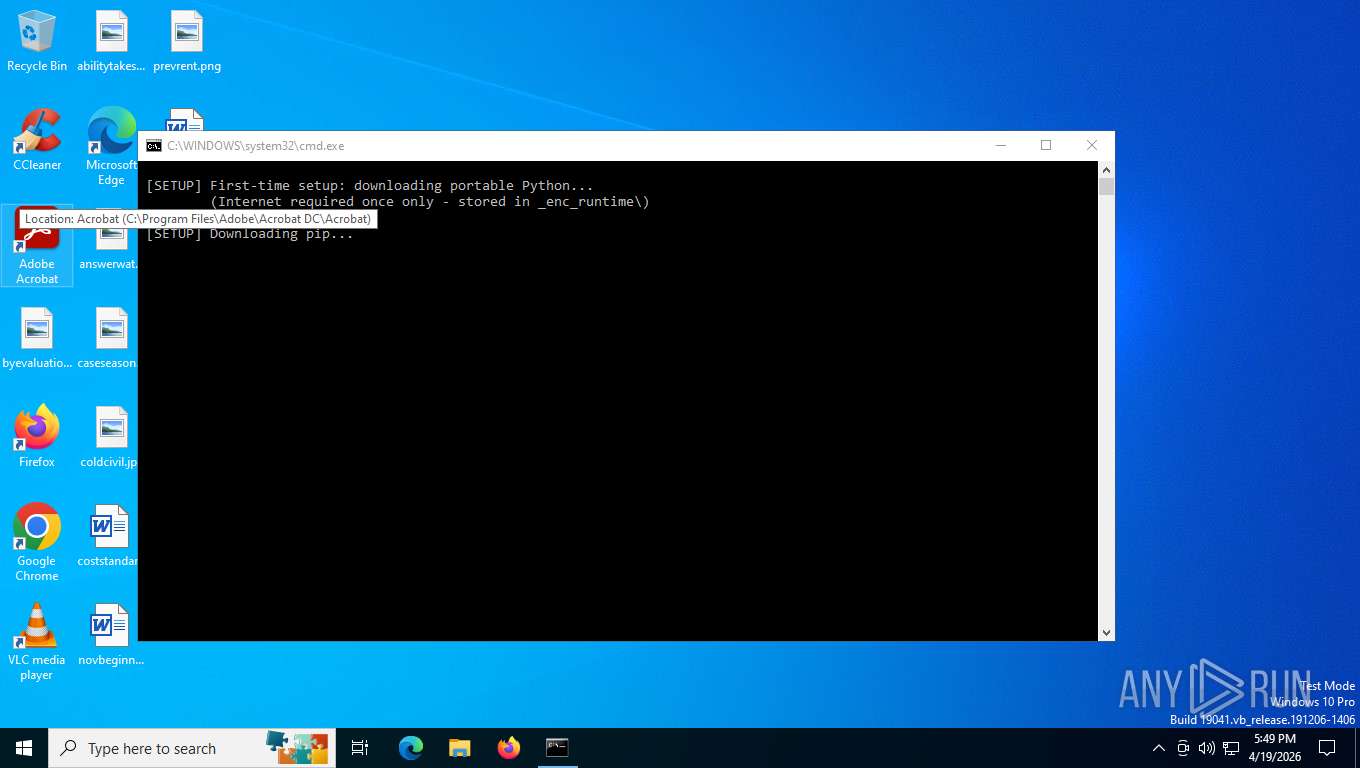Viewport: 1360px width, 768px height.
Task: Click the 'Internet required once only' line
Action: pyautogui.click(x=430, y=202)
